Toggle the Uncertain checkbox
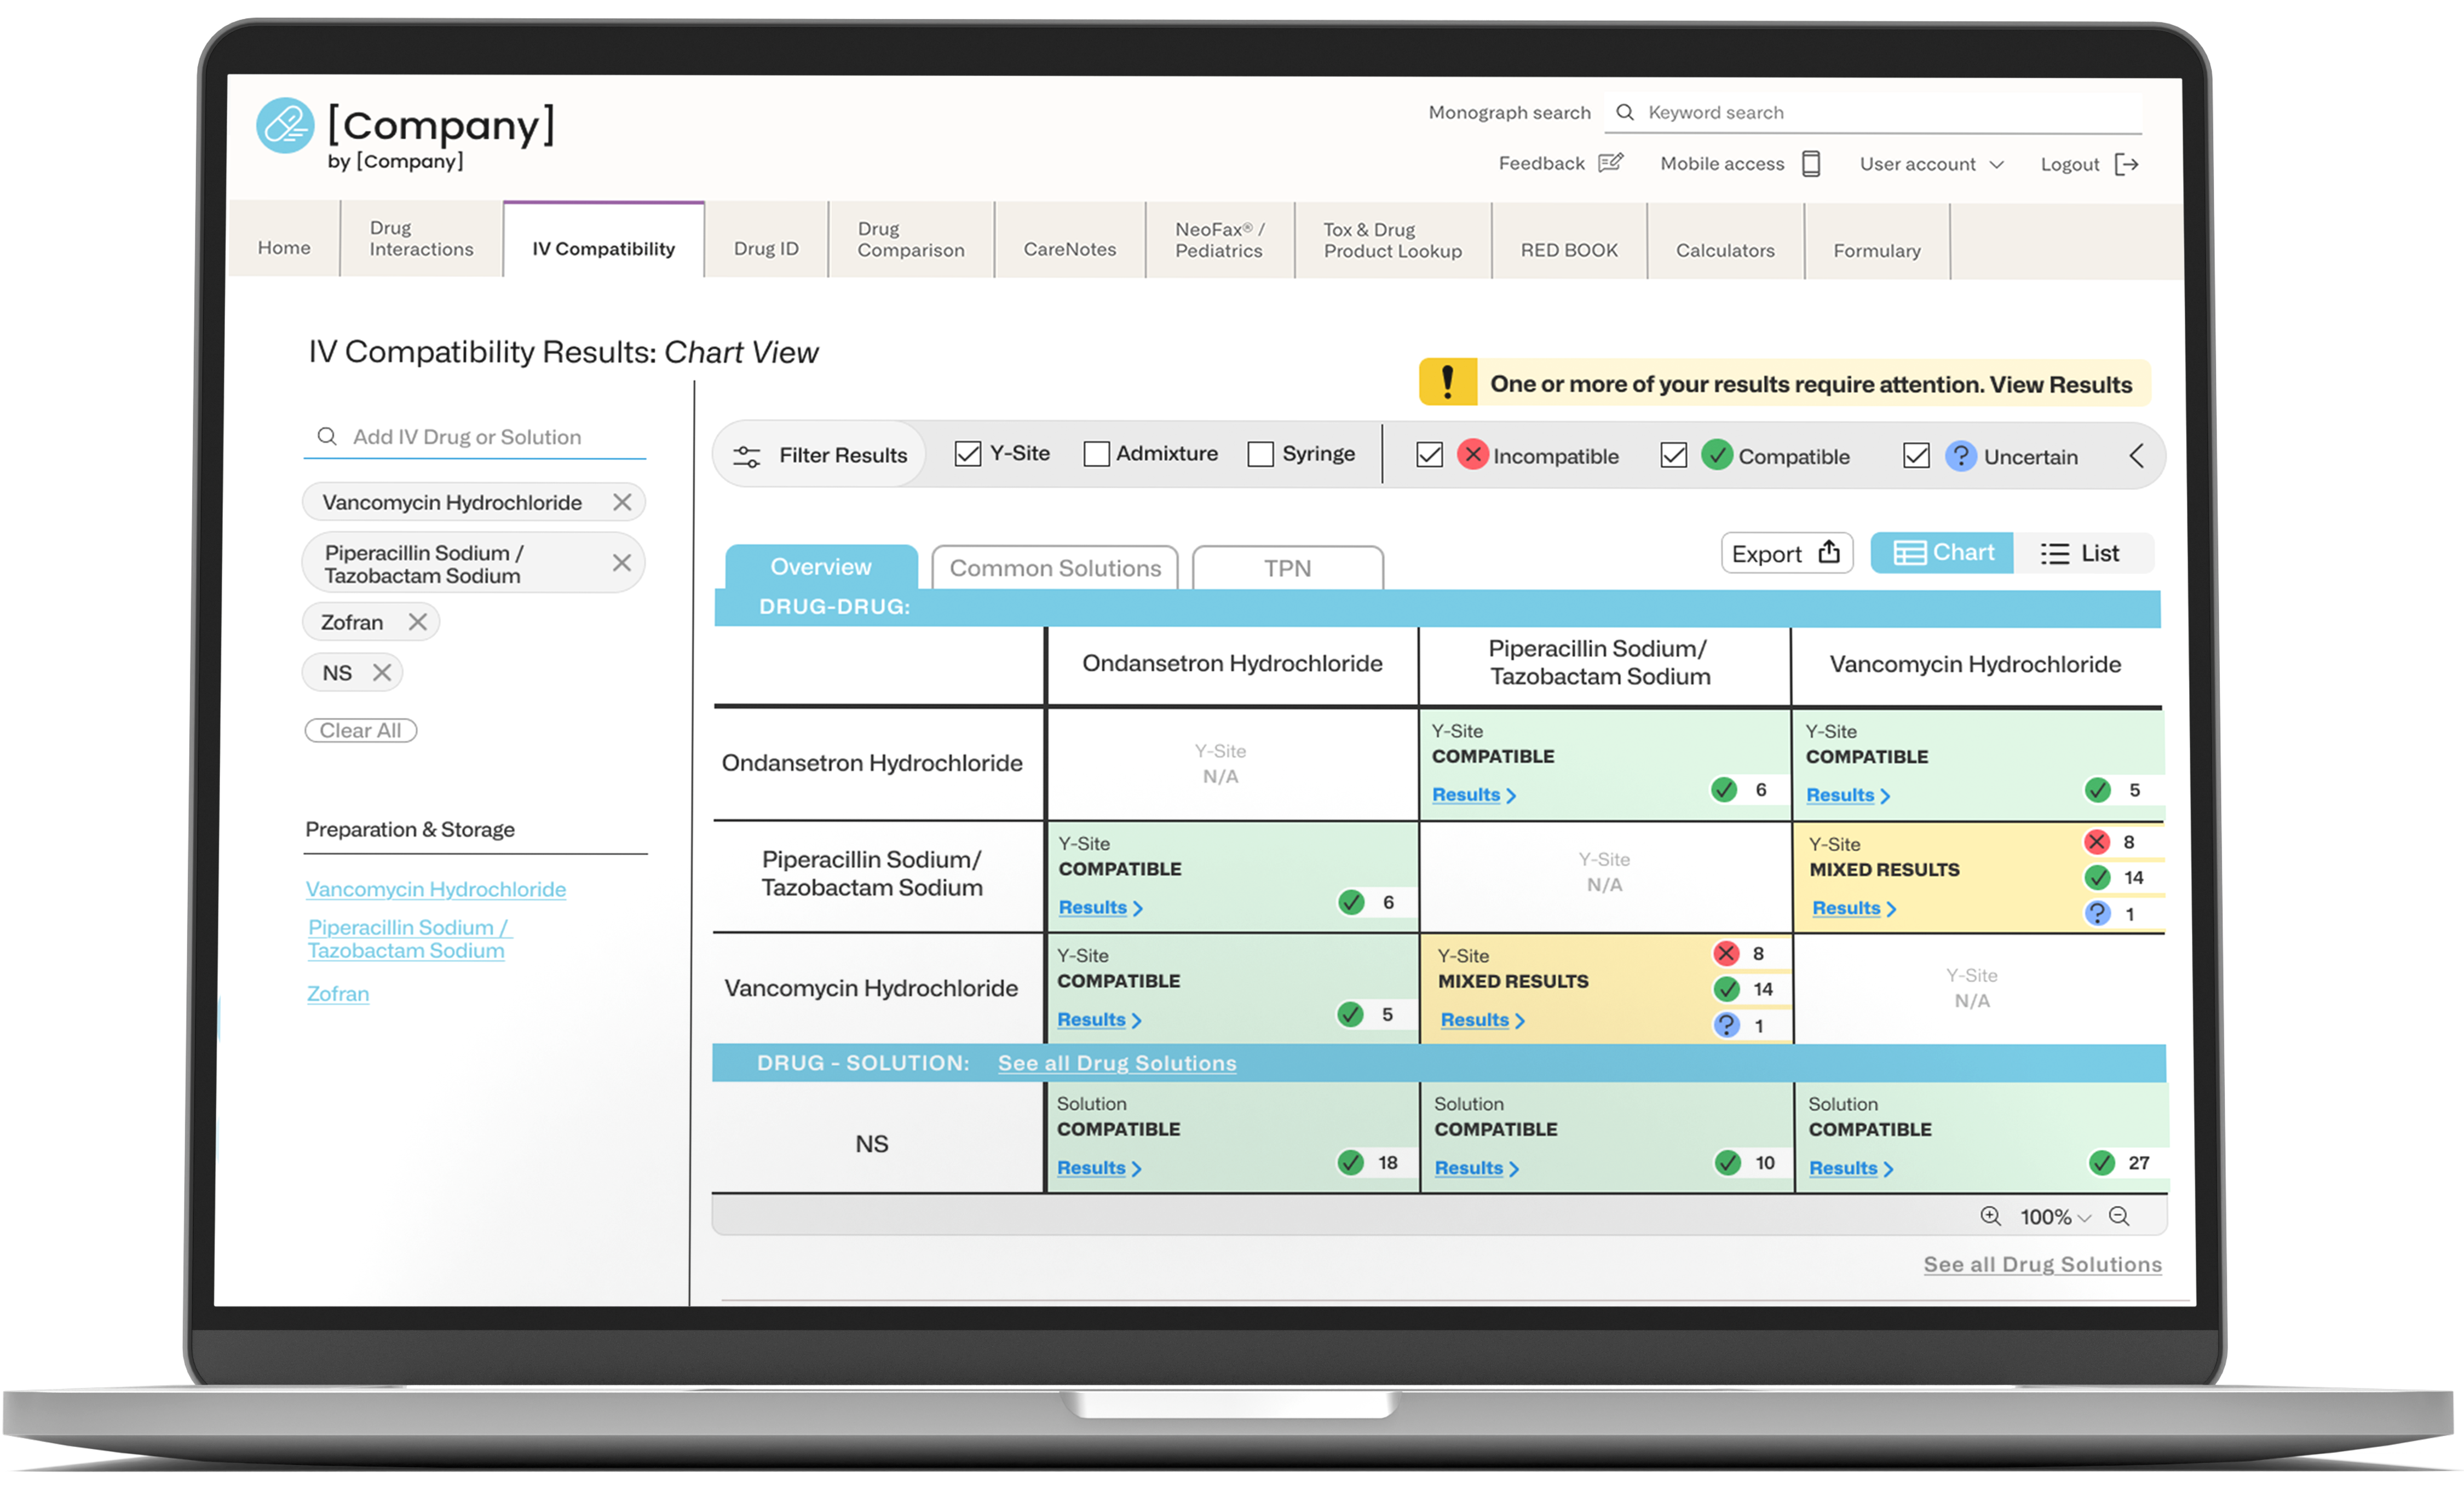Image resolution: width=2464 pixels, height=1504 pixels. point(1916,456)
